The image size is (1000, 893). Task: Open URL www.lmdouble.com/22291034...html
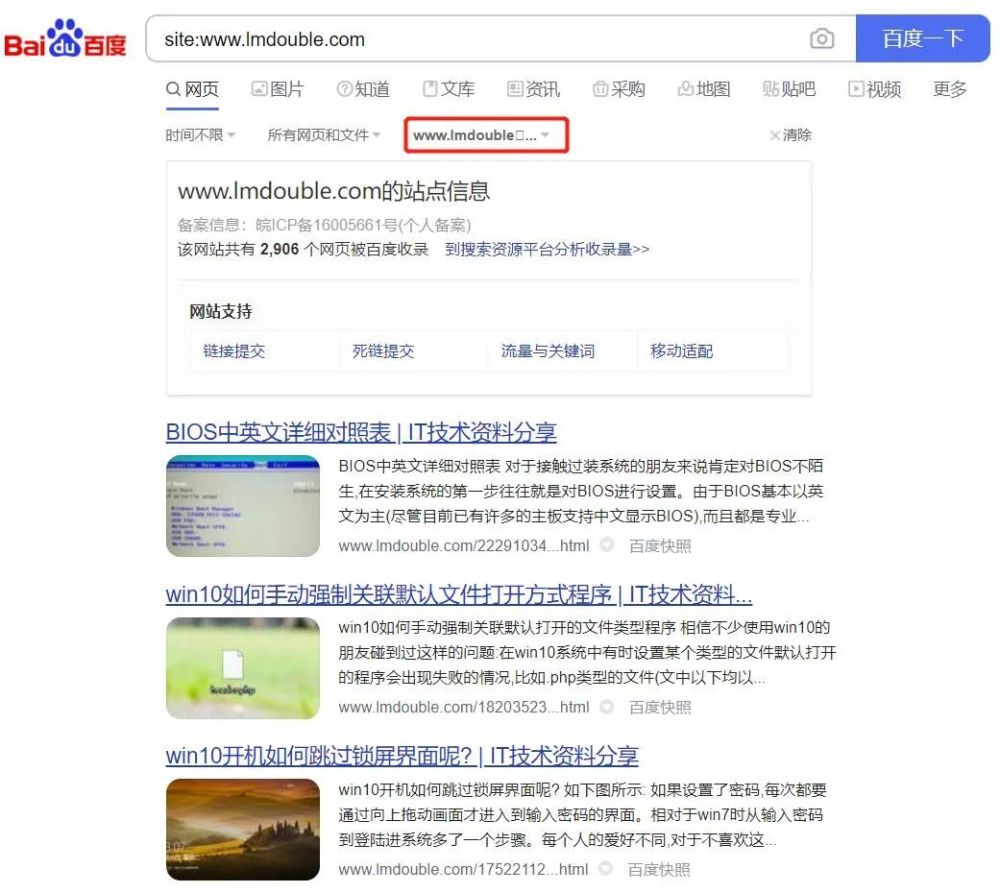point(464,546)
